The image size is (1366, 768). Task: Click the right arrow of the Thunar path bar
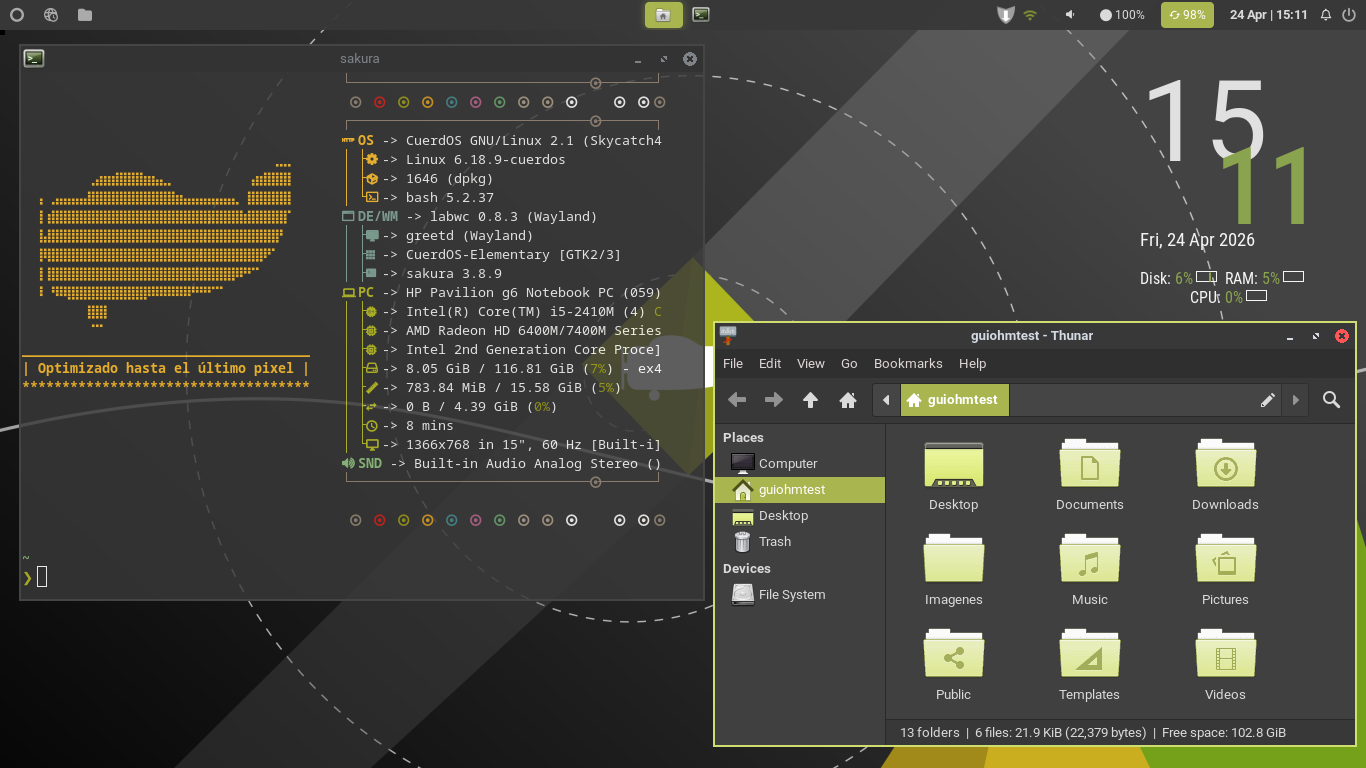pos(1296,400)
